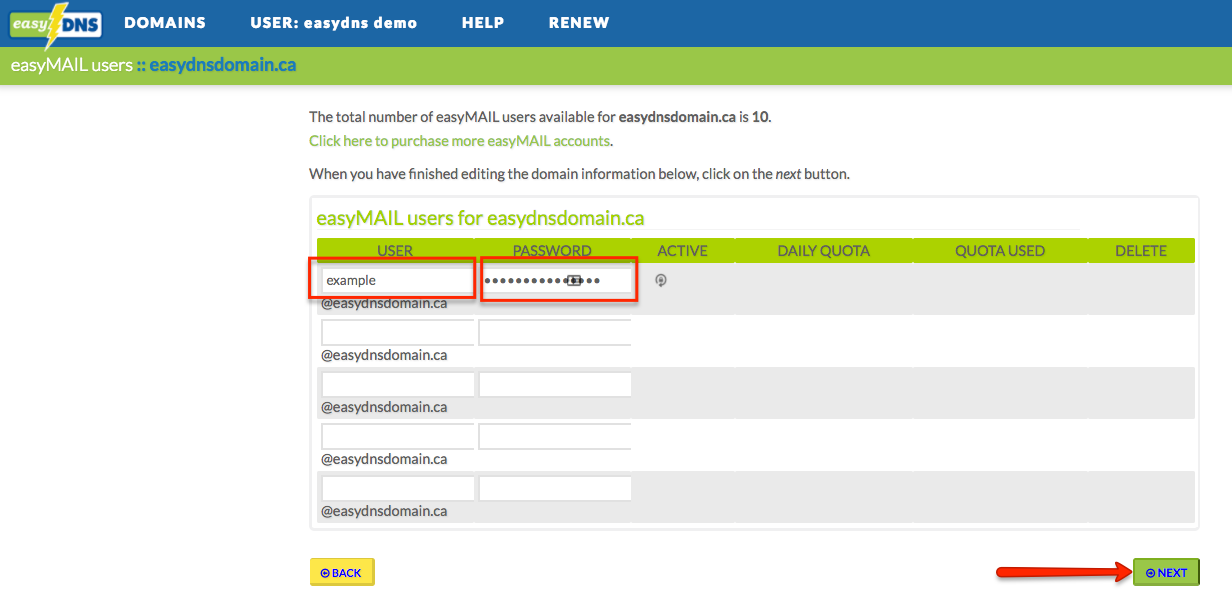Image resolution: width=1232 pixels, height=602 pixels.
Task: Select the QUOTA USED column header
Action: 1000,251
